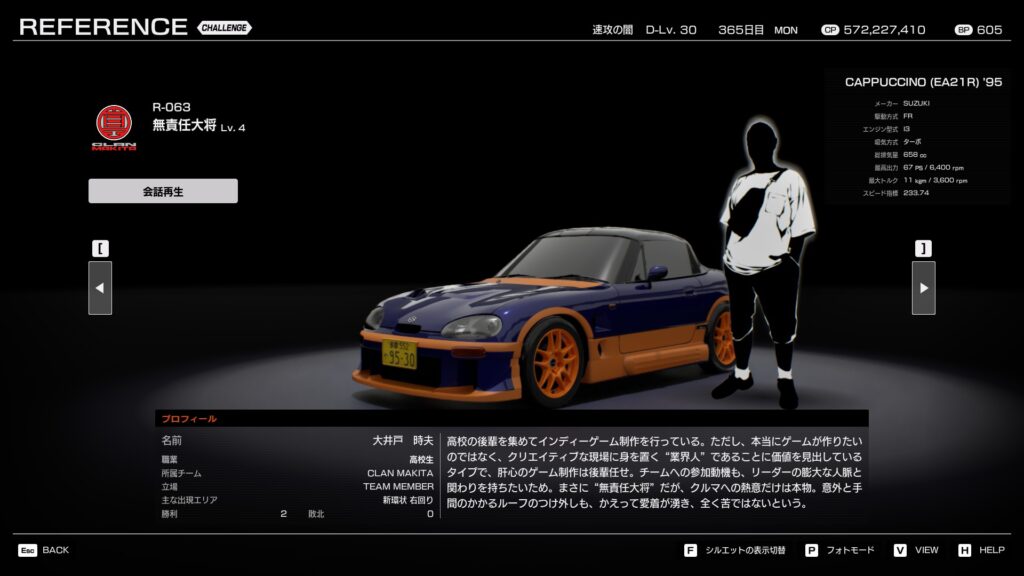The width and height of the screenshot is (1024, 576).
Task: Click the rival name 無責任大将
Action: click(185, 126)
